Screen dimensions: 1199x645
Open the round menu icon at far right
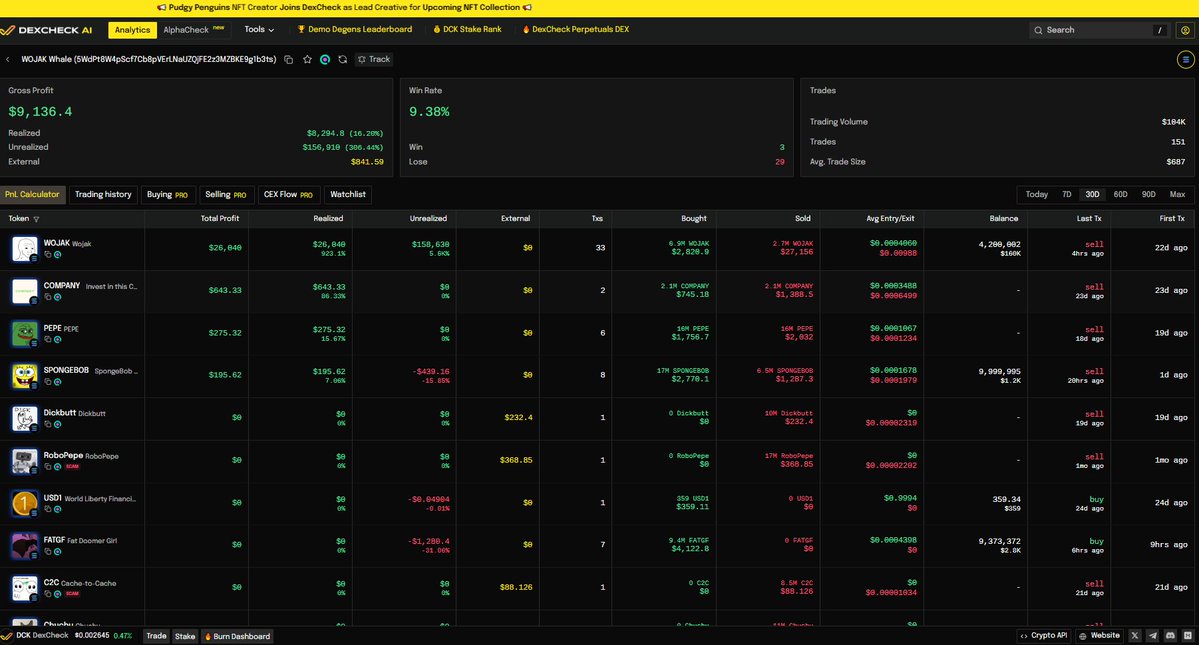tap(1185, 60)
